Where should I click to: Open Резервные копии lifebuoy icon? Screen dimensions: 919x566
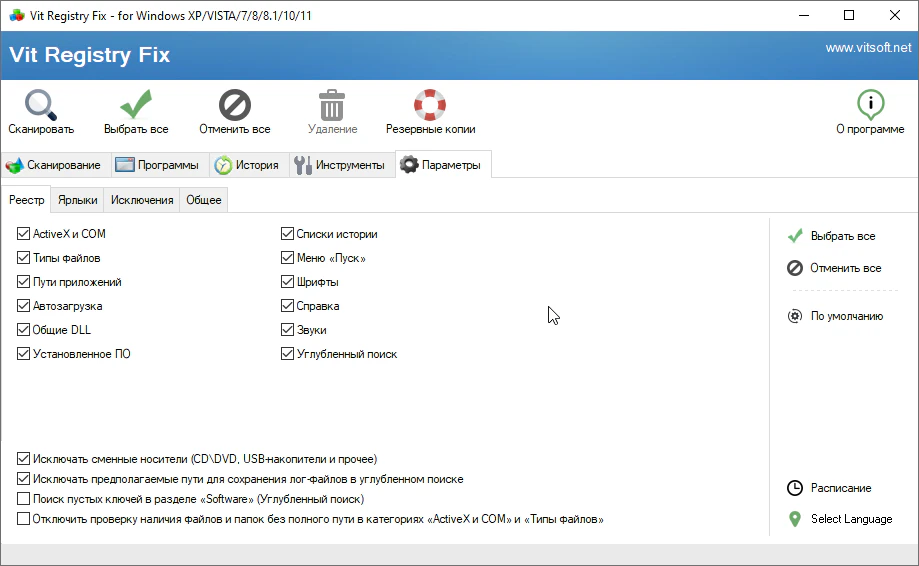pos(430,105)
